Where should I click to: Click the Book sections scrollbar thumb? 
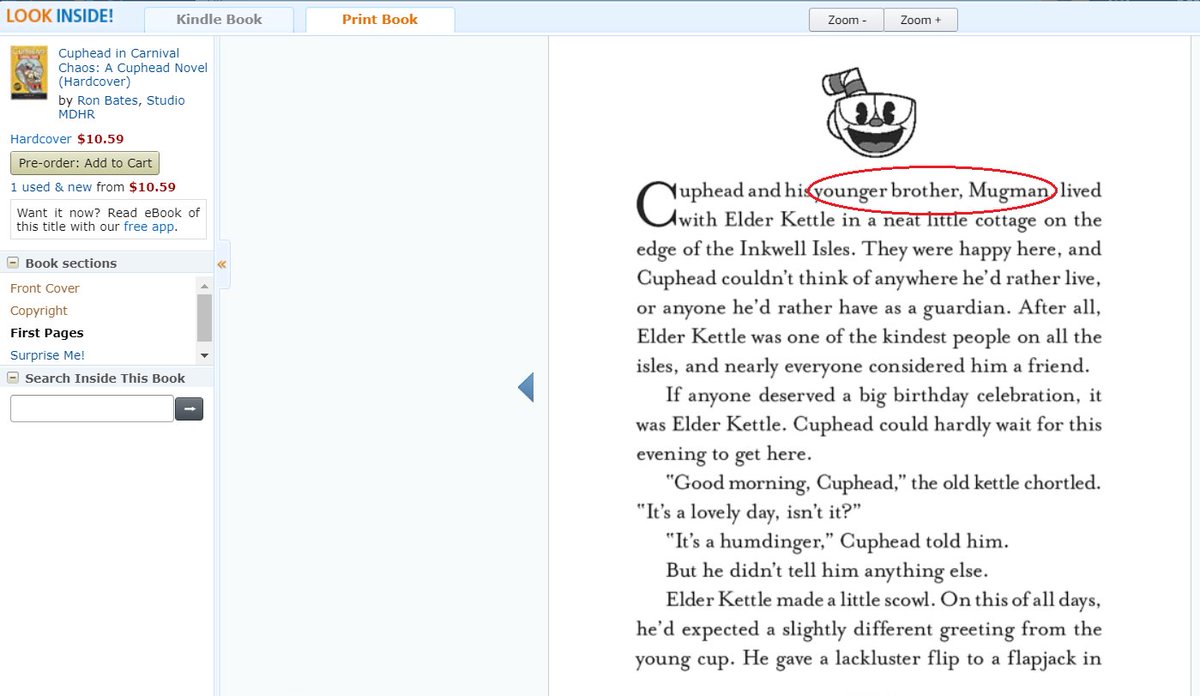(205, 318)
